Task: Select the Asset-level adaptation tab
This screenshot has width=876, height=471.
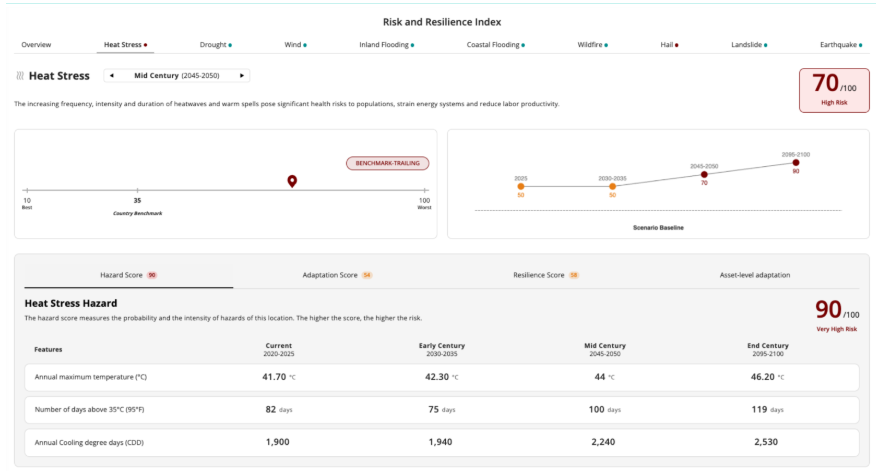Action: pyautogui.click(x=754, y=274)
